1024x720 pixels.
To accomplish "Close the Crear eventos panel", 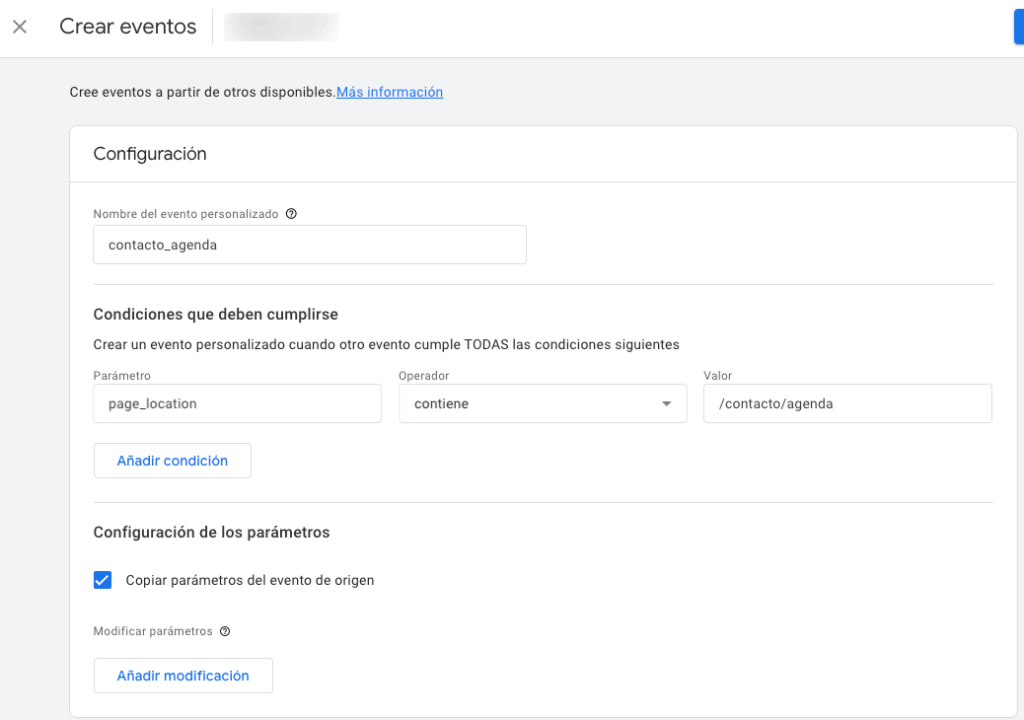I will (x=20, y=27).
